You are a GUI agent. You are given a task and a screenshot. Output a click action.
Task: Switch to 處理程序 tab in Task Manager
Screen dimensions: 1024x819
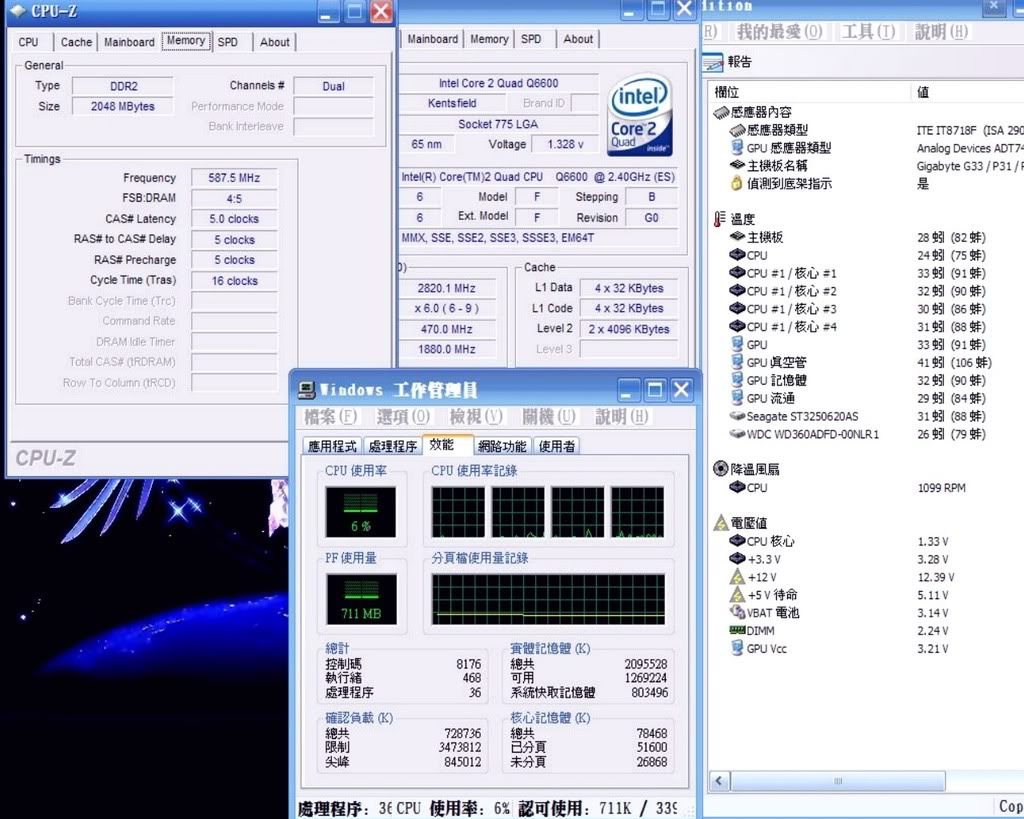coord(392,446)
